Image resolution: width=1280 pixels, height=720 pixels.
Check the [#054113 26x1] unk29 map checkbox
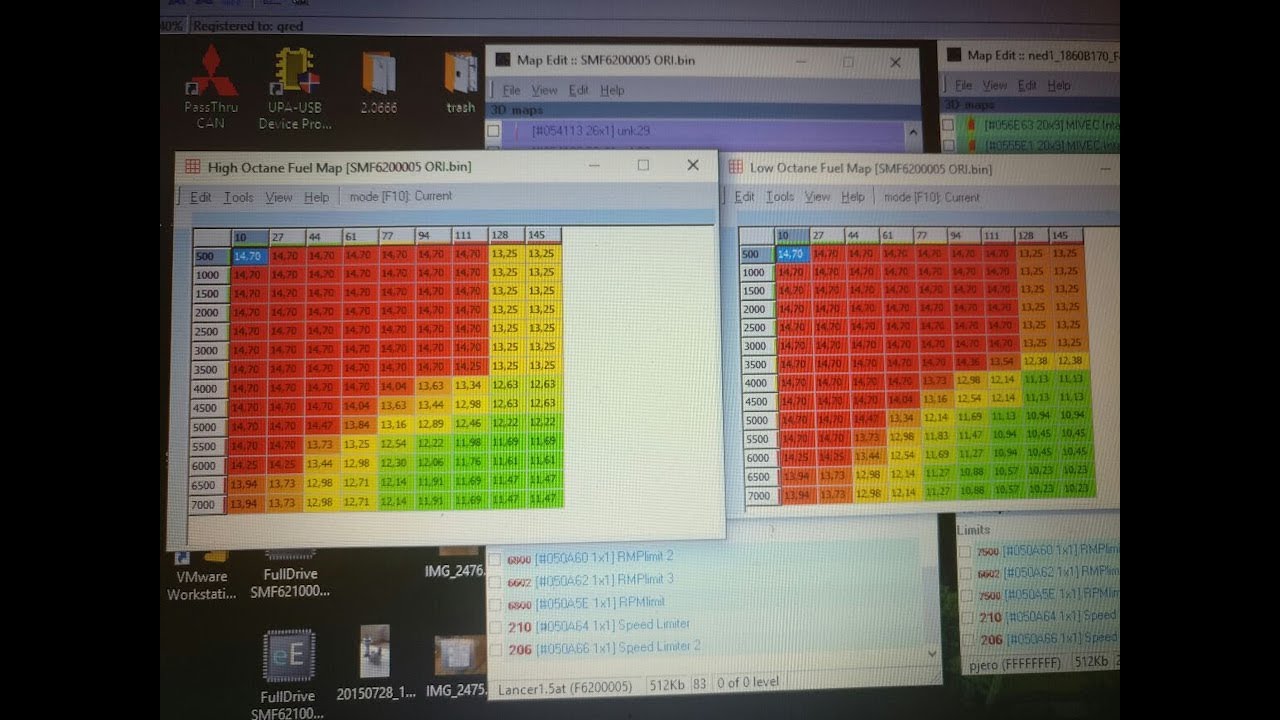[493, 131]
